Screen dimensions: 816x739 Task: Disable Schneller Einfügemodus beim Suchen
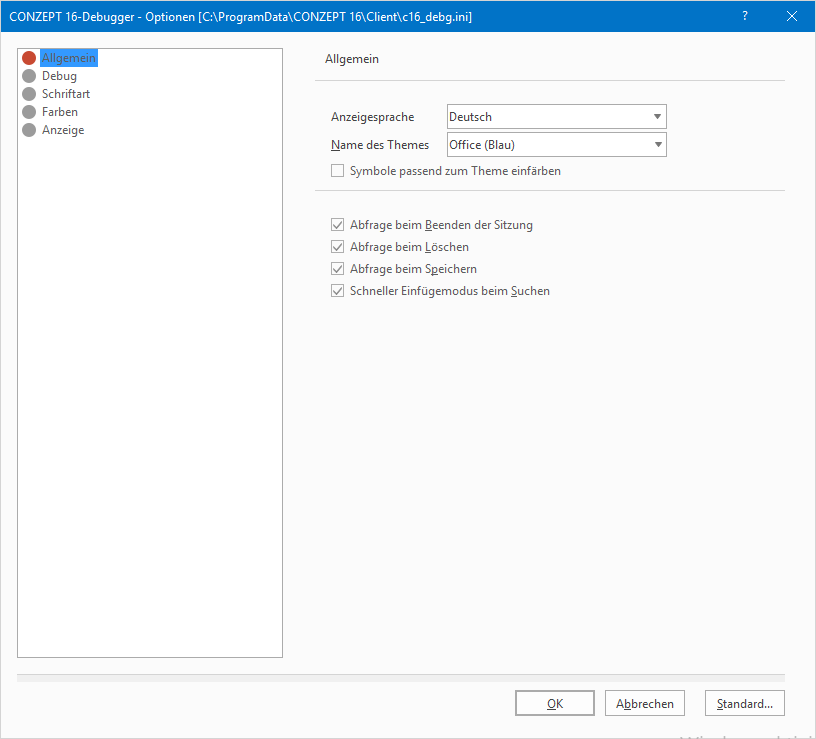point(337,291)
